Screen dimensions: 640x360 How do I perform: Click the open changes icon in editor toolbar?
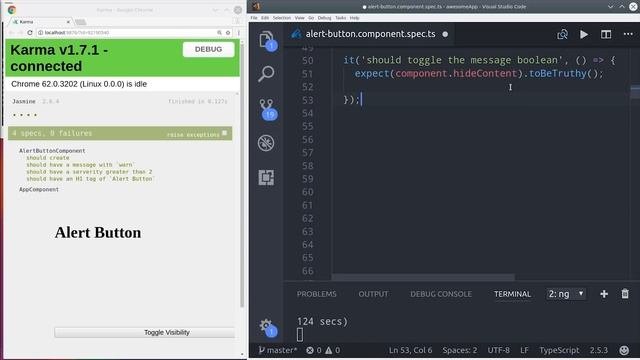tap(562, 34)
